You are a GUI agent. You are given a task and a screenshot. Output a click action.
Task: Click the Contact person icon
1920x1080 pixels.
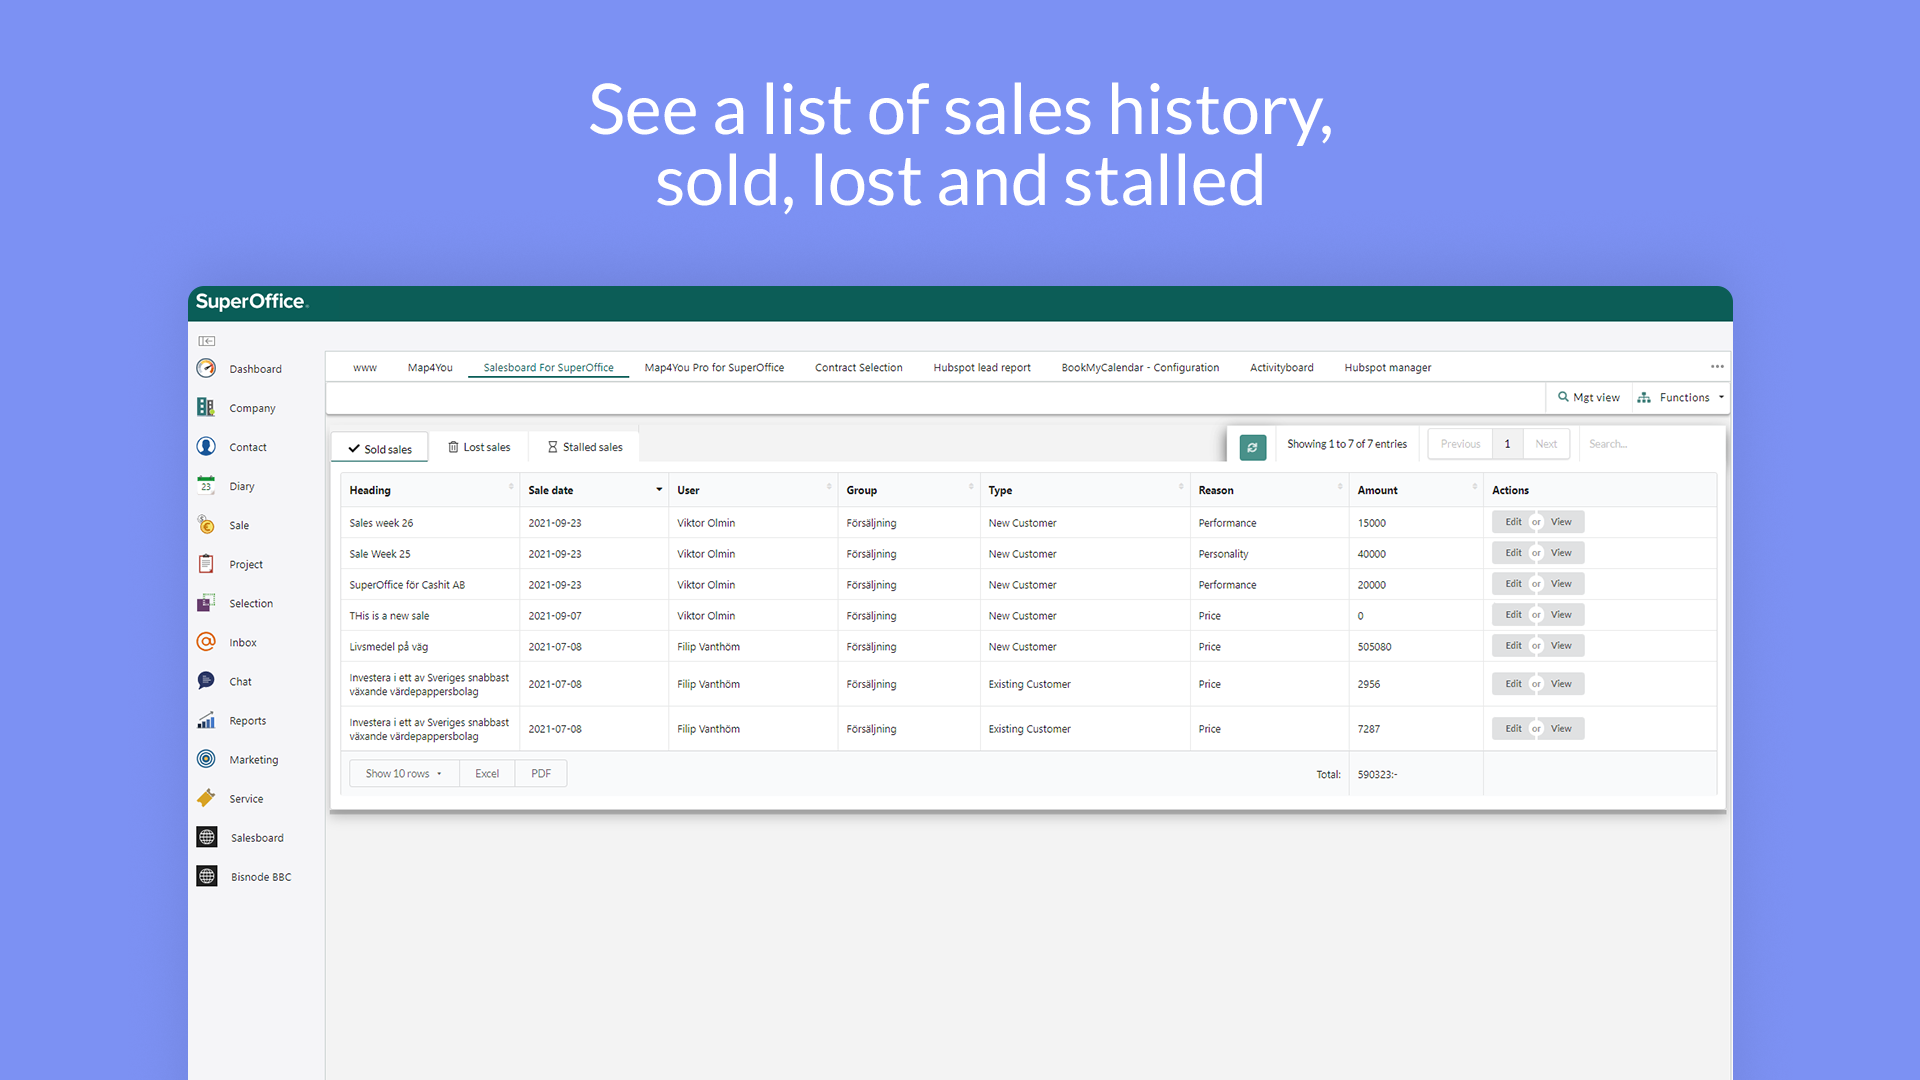pyautogui.click(x=206, y=446)
